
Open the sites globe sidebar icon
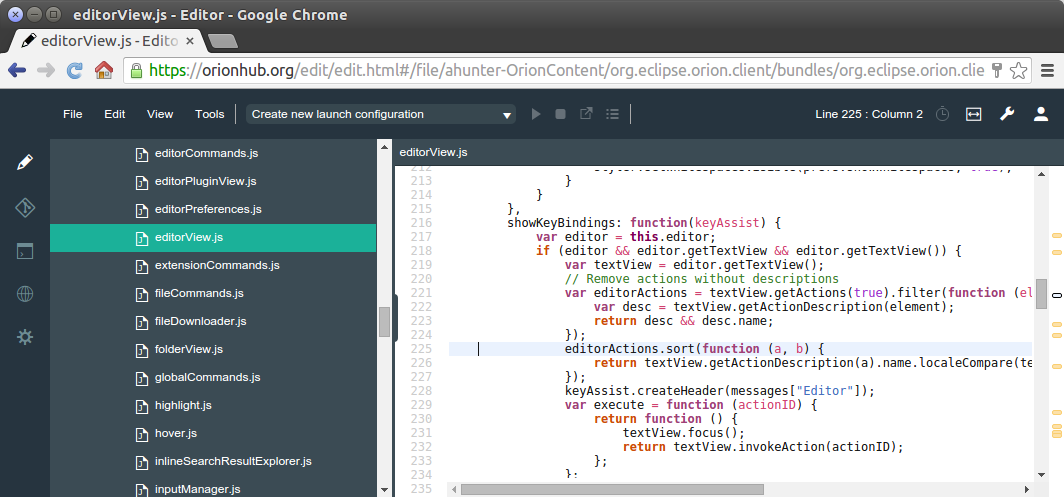[25, 294]
